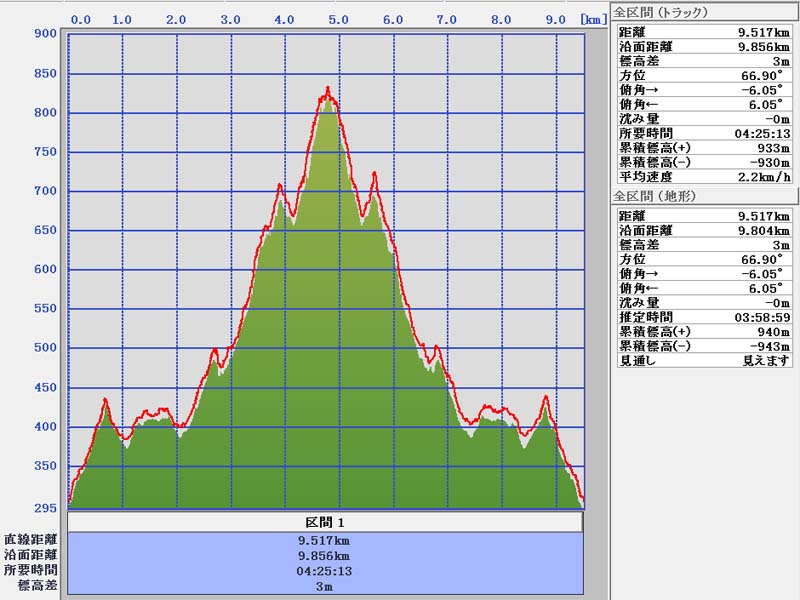Click the 所要時間 value in the track panel
The width and height of the screenshot is (800, 600).
click(x=759, y=133)
